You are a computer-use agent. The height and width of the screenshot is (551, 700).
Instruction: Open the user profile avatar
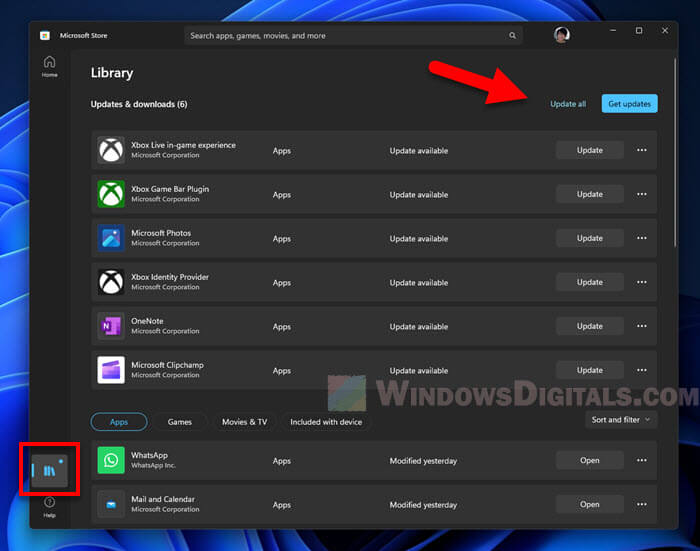point(562,34)
